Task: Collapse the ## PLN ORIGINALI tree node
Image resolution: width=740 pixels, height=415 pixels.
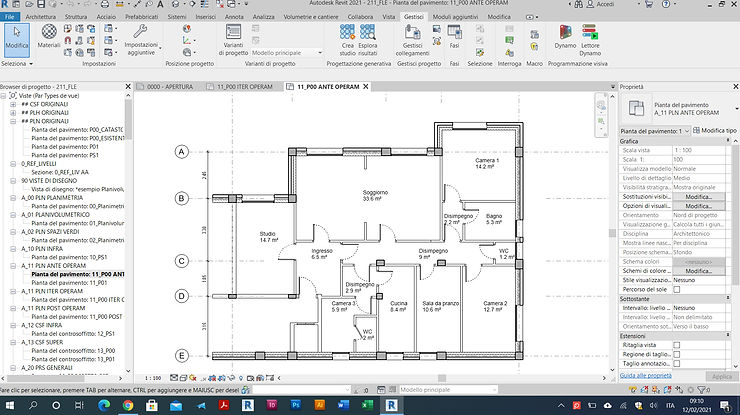Action: pos(13,121)
